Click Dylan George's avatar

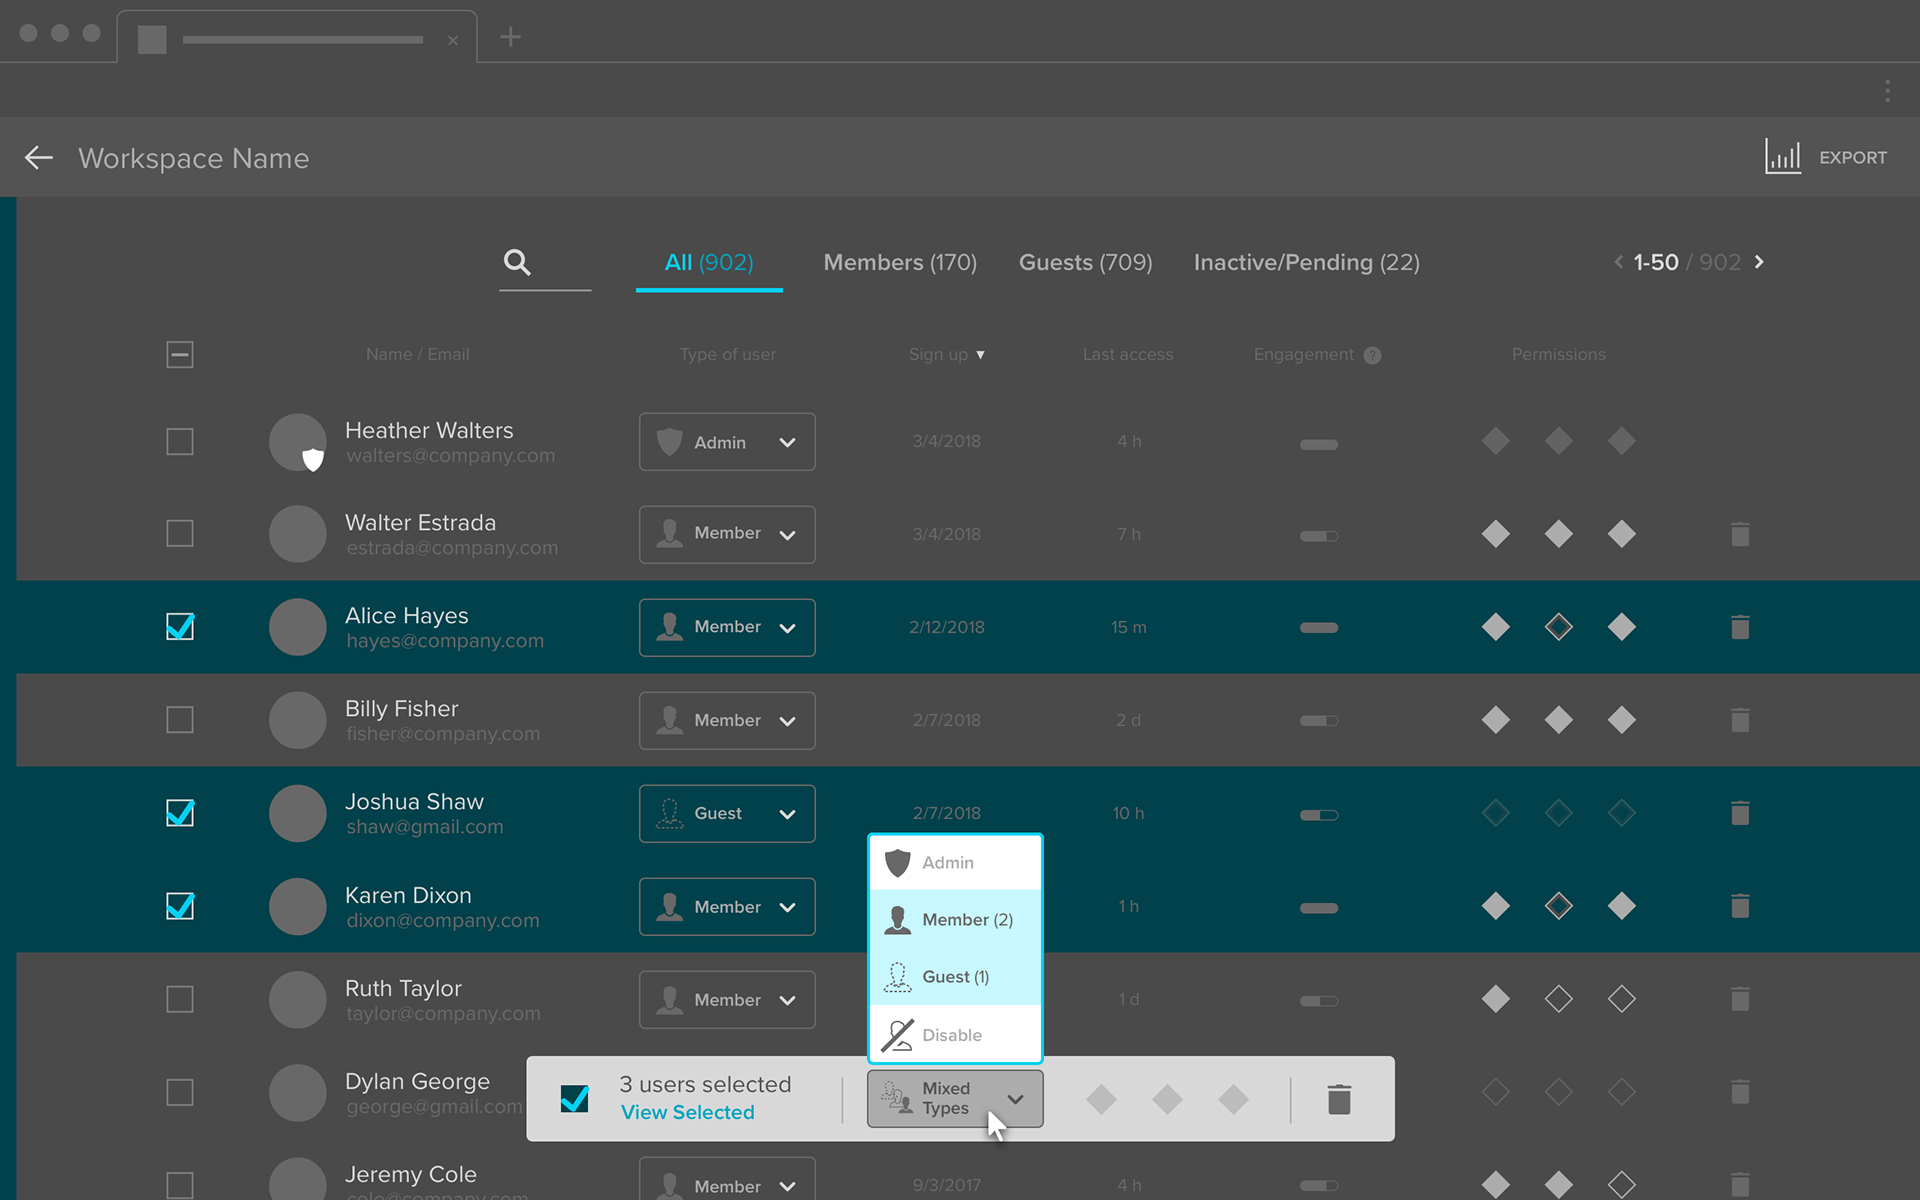[298, 1092]
